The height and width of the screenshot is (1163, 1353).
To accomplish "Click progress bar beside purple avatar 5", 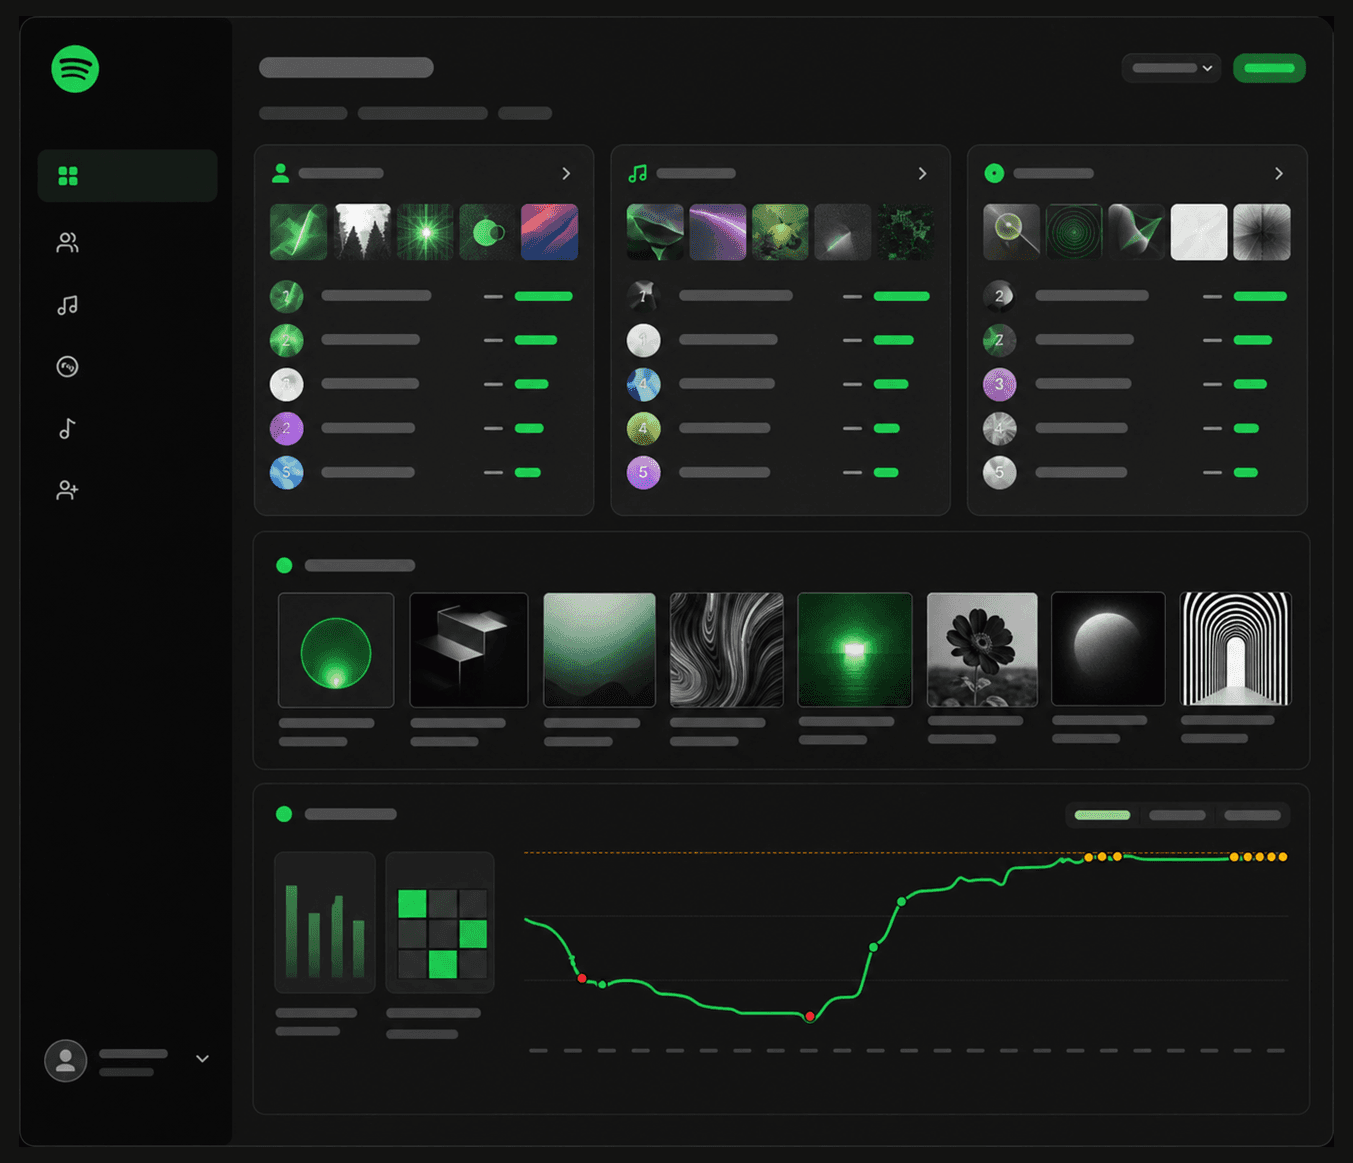I will (x=886, y=472).
